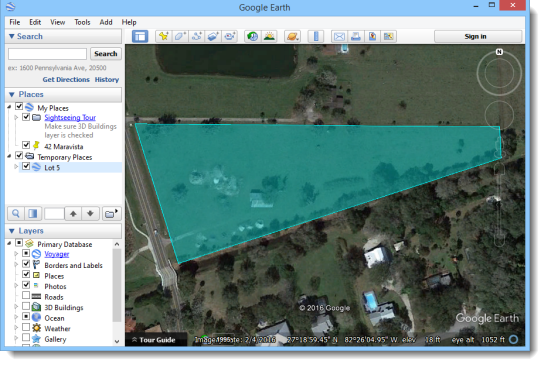Click the Places filter text box
Viewport: 545px width, 366px height.
(x=54, y=213)
